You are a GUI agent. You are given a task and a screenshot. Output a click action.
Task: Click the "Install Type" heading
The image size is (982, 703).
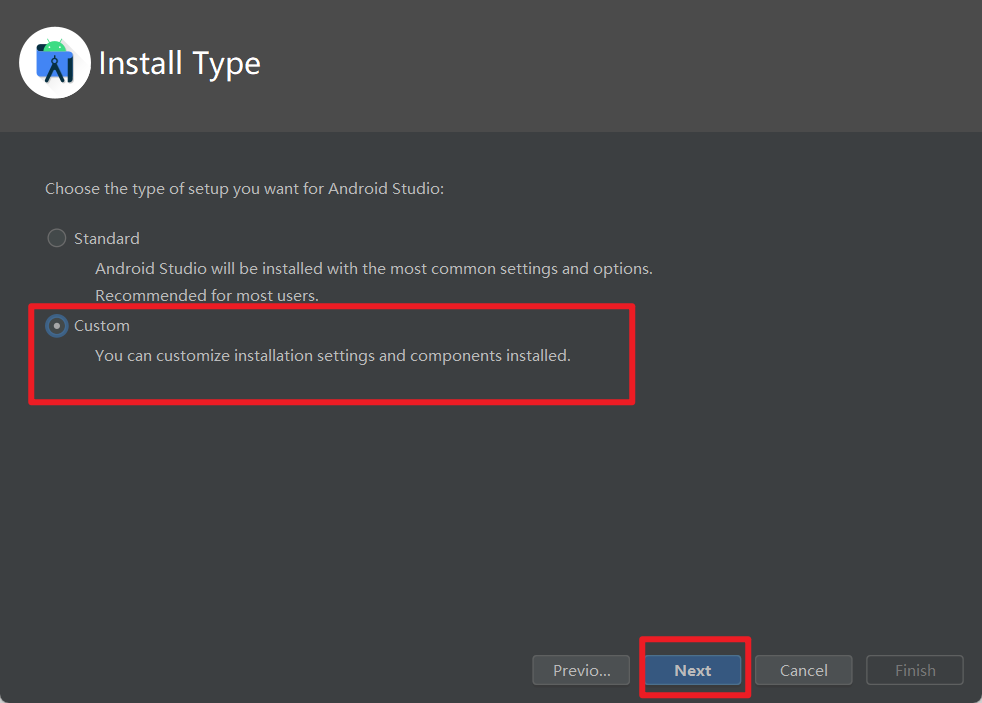(180, 63)
